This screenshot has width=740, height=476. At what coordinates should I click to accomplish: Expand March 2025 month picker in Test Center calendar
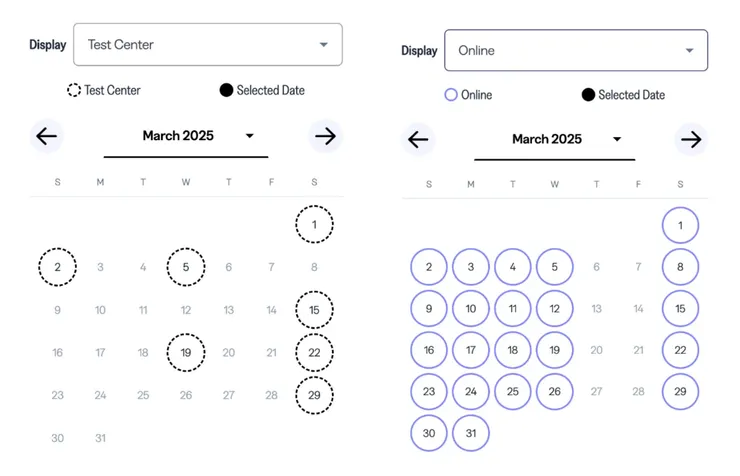[250, 136]
